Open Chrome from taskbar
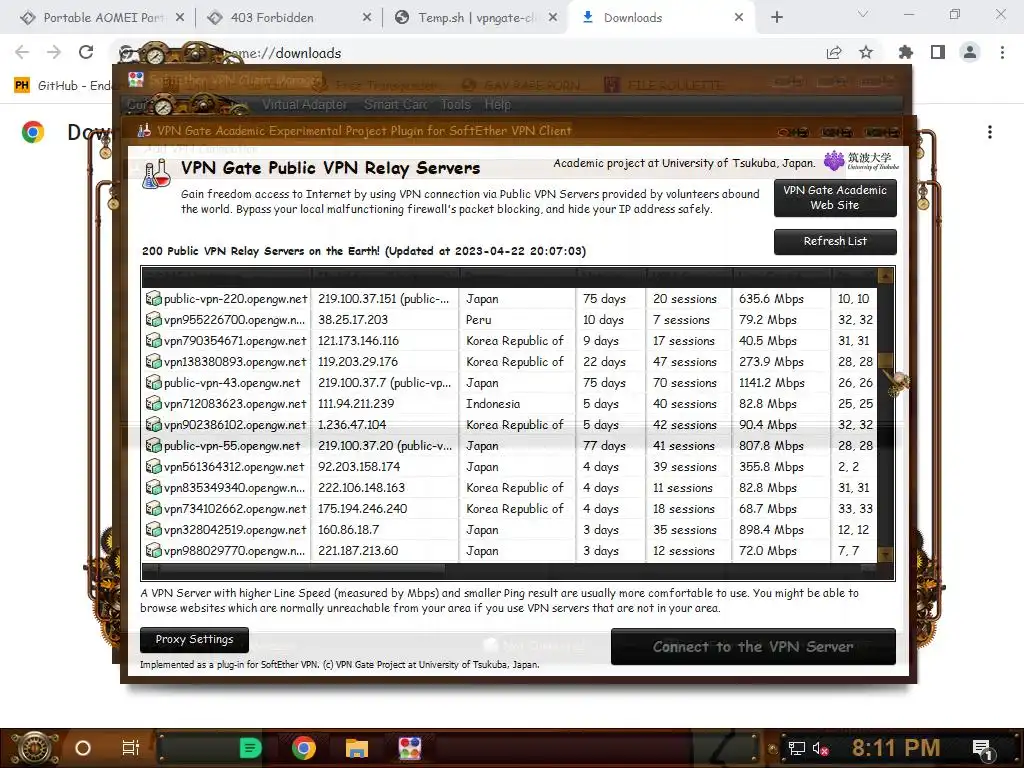This screenshot has width=1024, height=768. pos(304,748)
